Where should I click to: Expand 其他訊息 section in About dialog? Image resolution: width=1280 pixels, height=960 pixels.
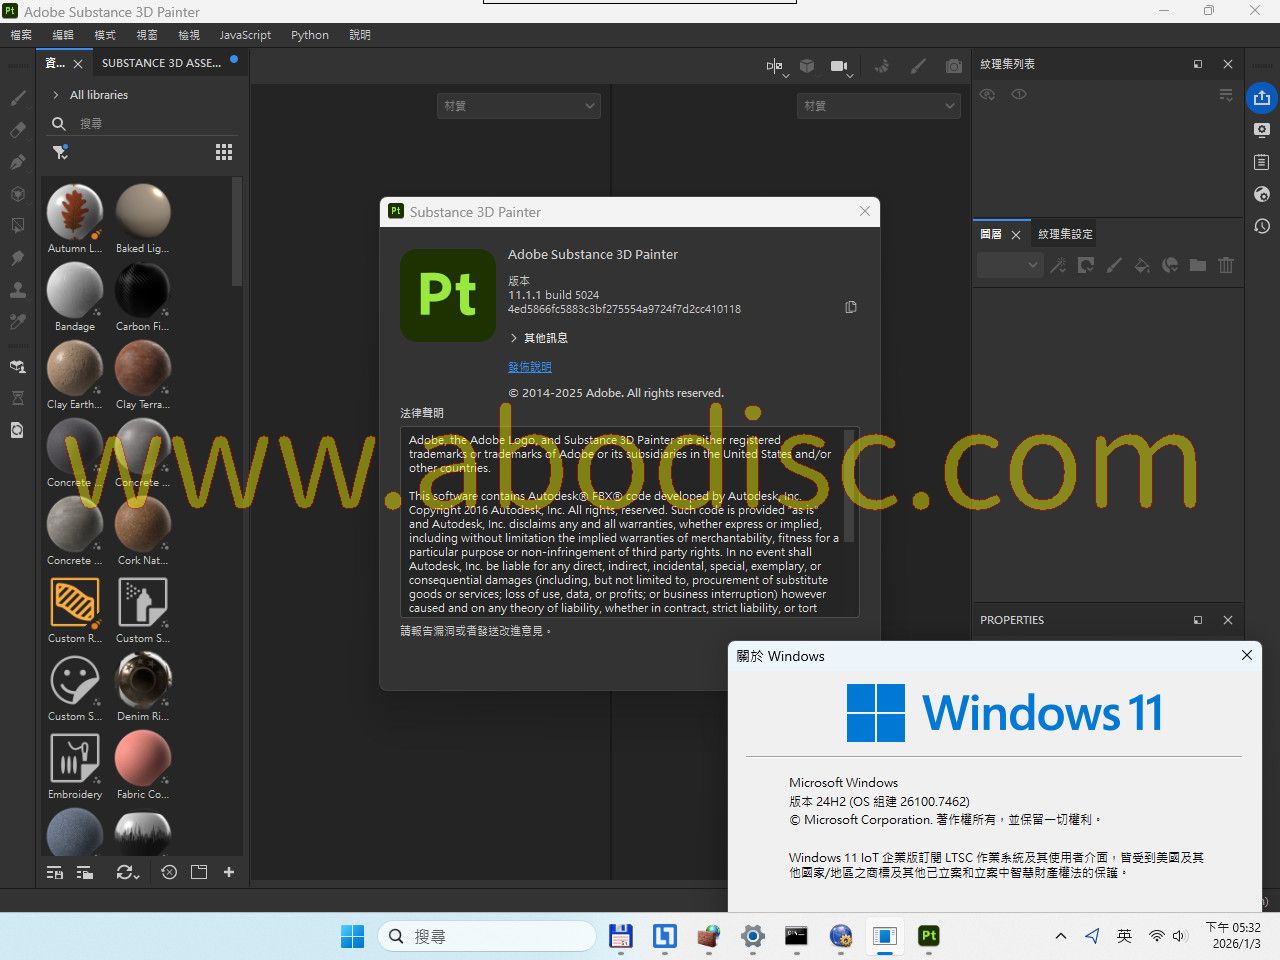tap(514, 338)
